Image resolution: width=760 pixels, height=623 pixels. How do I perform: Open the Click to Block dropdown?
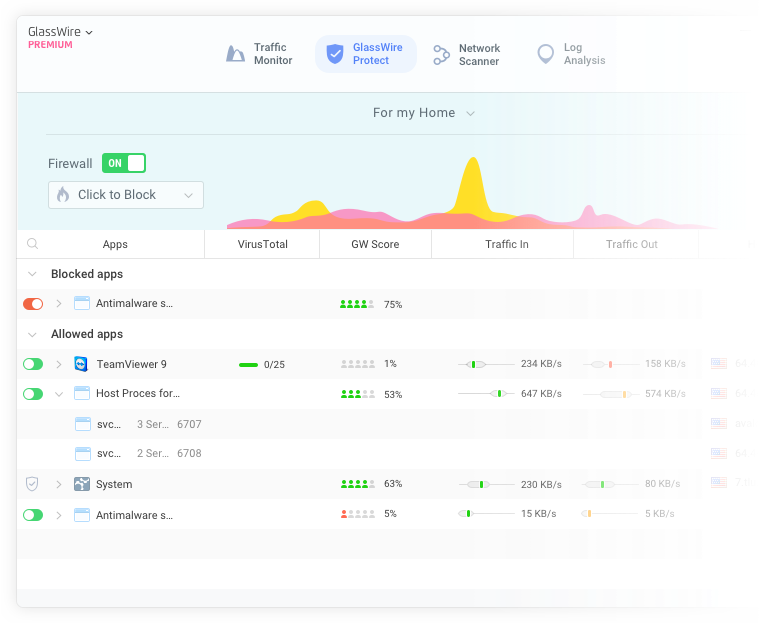pyautogui.click(x=126, y=195)
